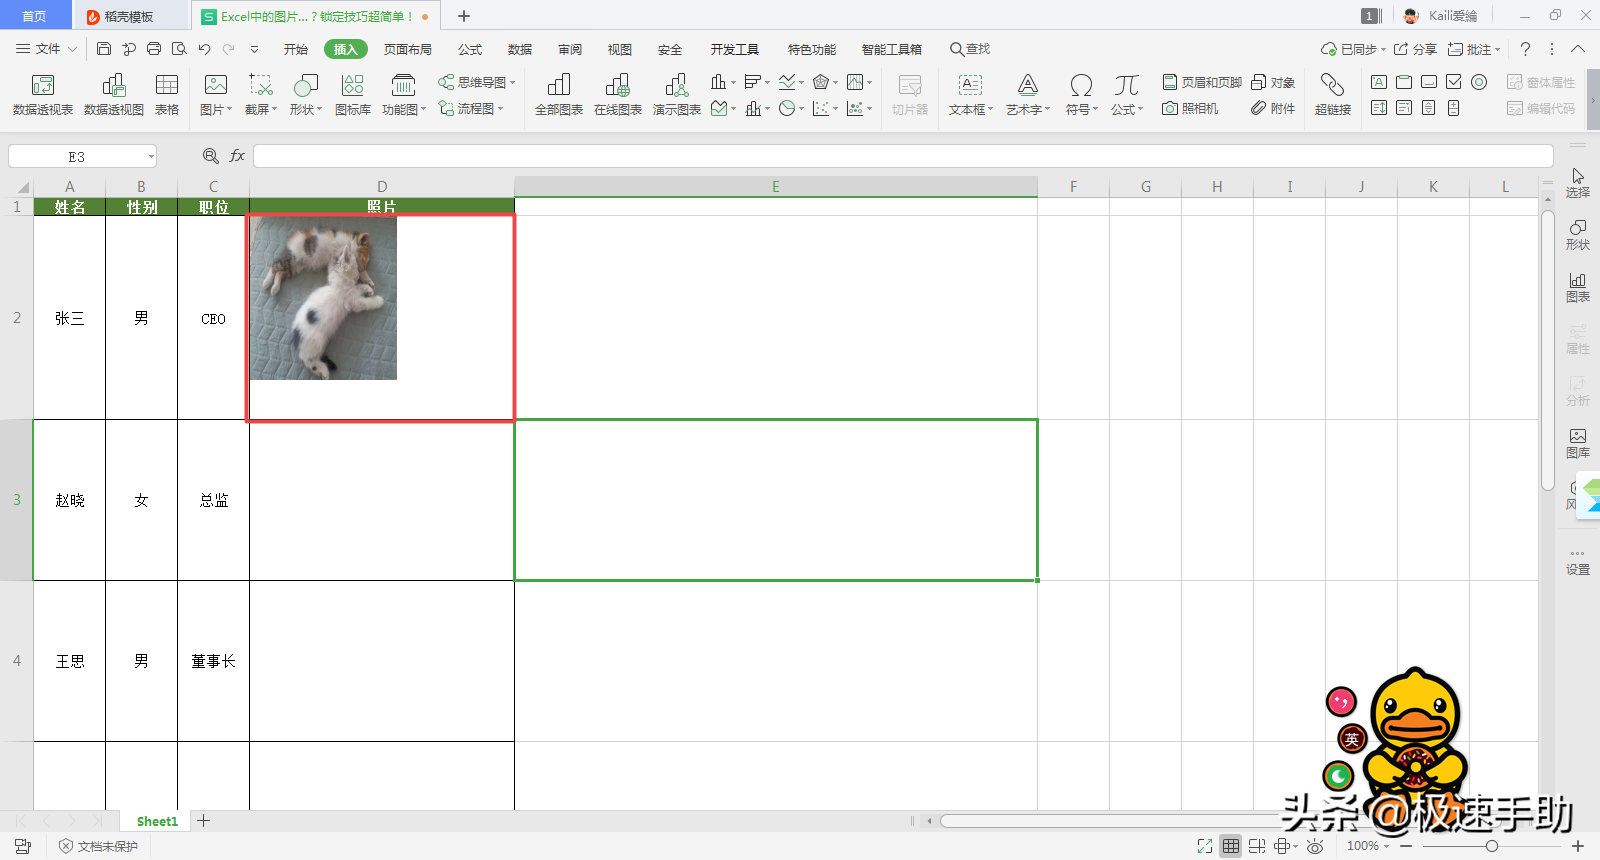The image size is (1600, 860).
Task: Switch to the 视图 ribbon tab
Action: [x=620, y=49]
